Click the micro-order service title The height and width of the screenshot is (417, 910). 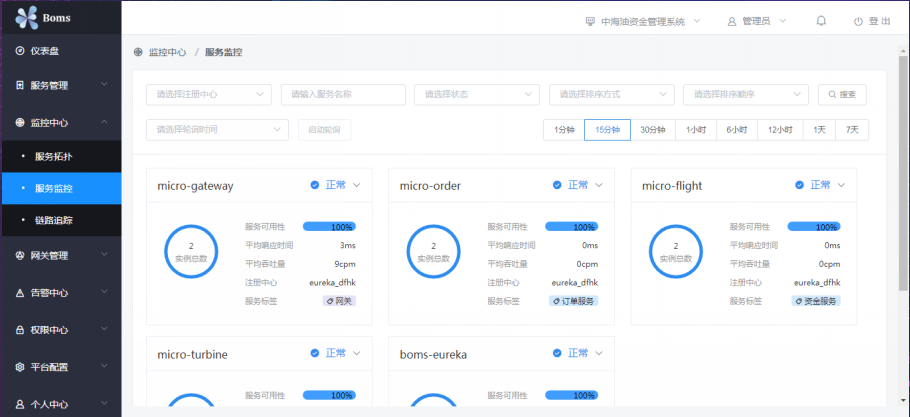point(431,186)
